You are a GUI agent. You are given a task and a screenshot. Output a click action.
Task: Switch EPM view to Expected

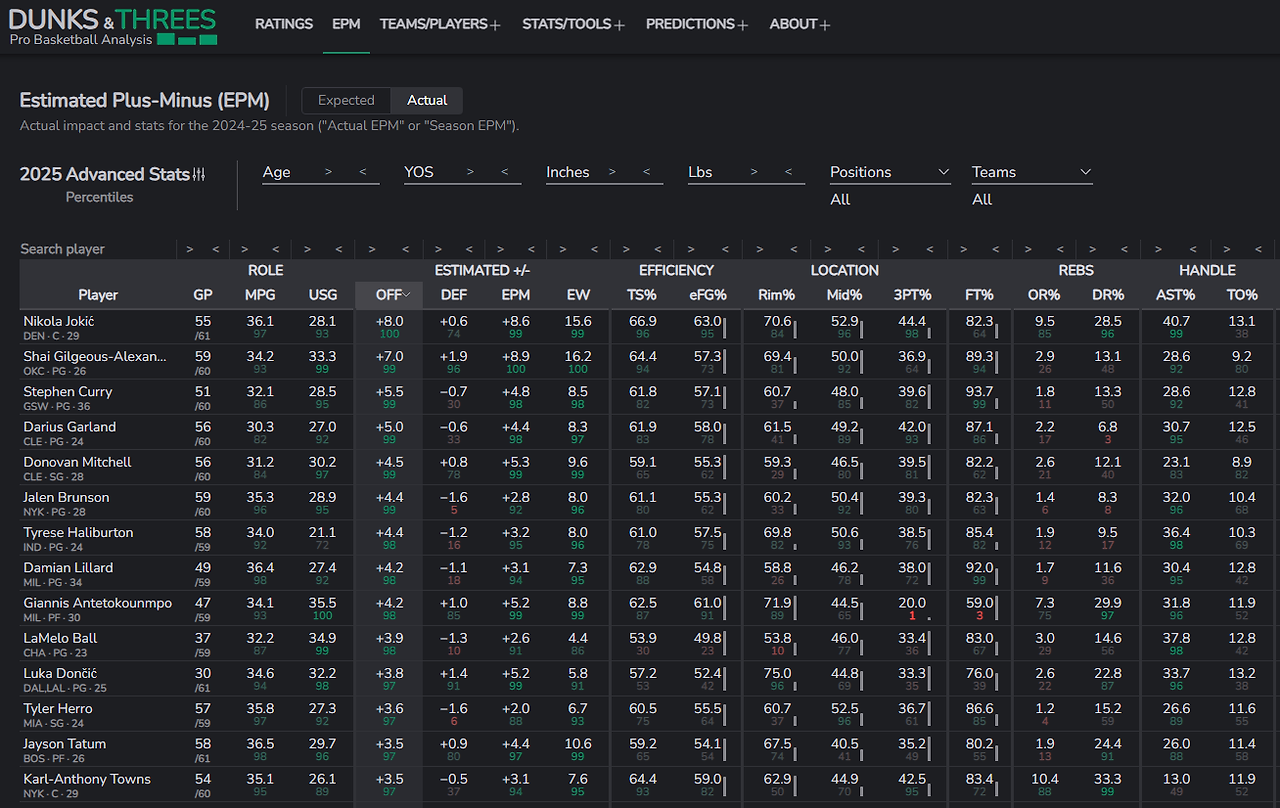[x=346, y=100]
